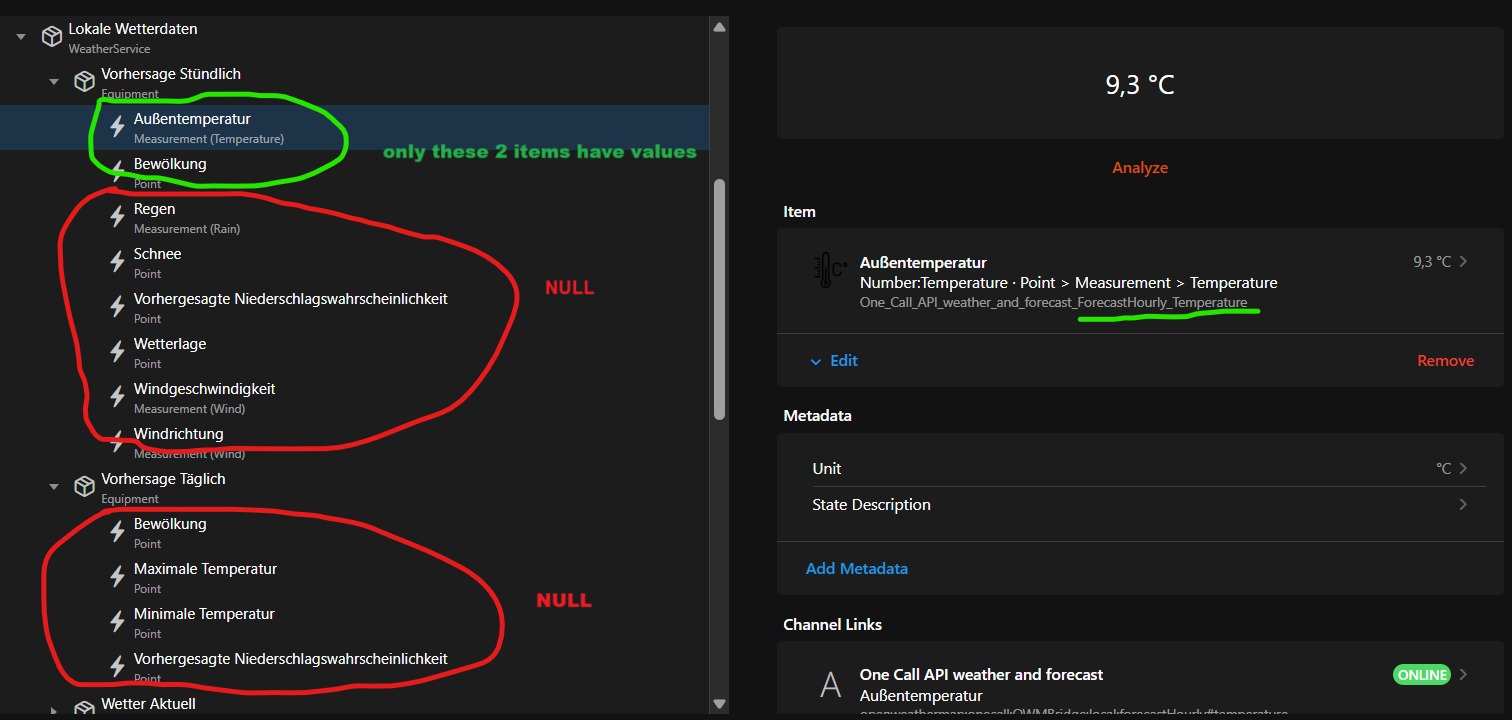This screenshot has height=720, width=1512.
Task: Click the Vorhersage Täglich equipment cube icon
Action: 84,487
